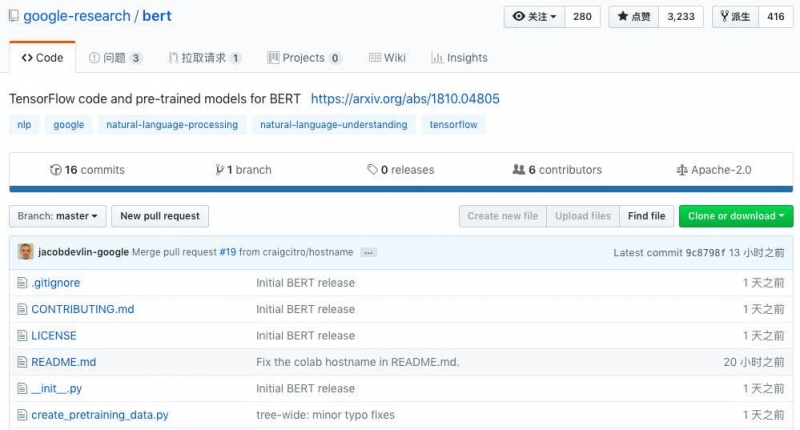This screenshot has height=430, width=800.
Task: Click the repository book icon beside google-research
Action: 14,16
